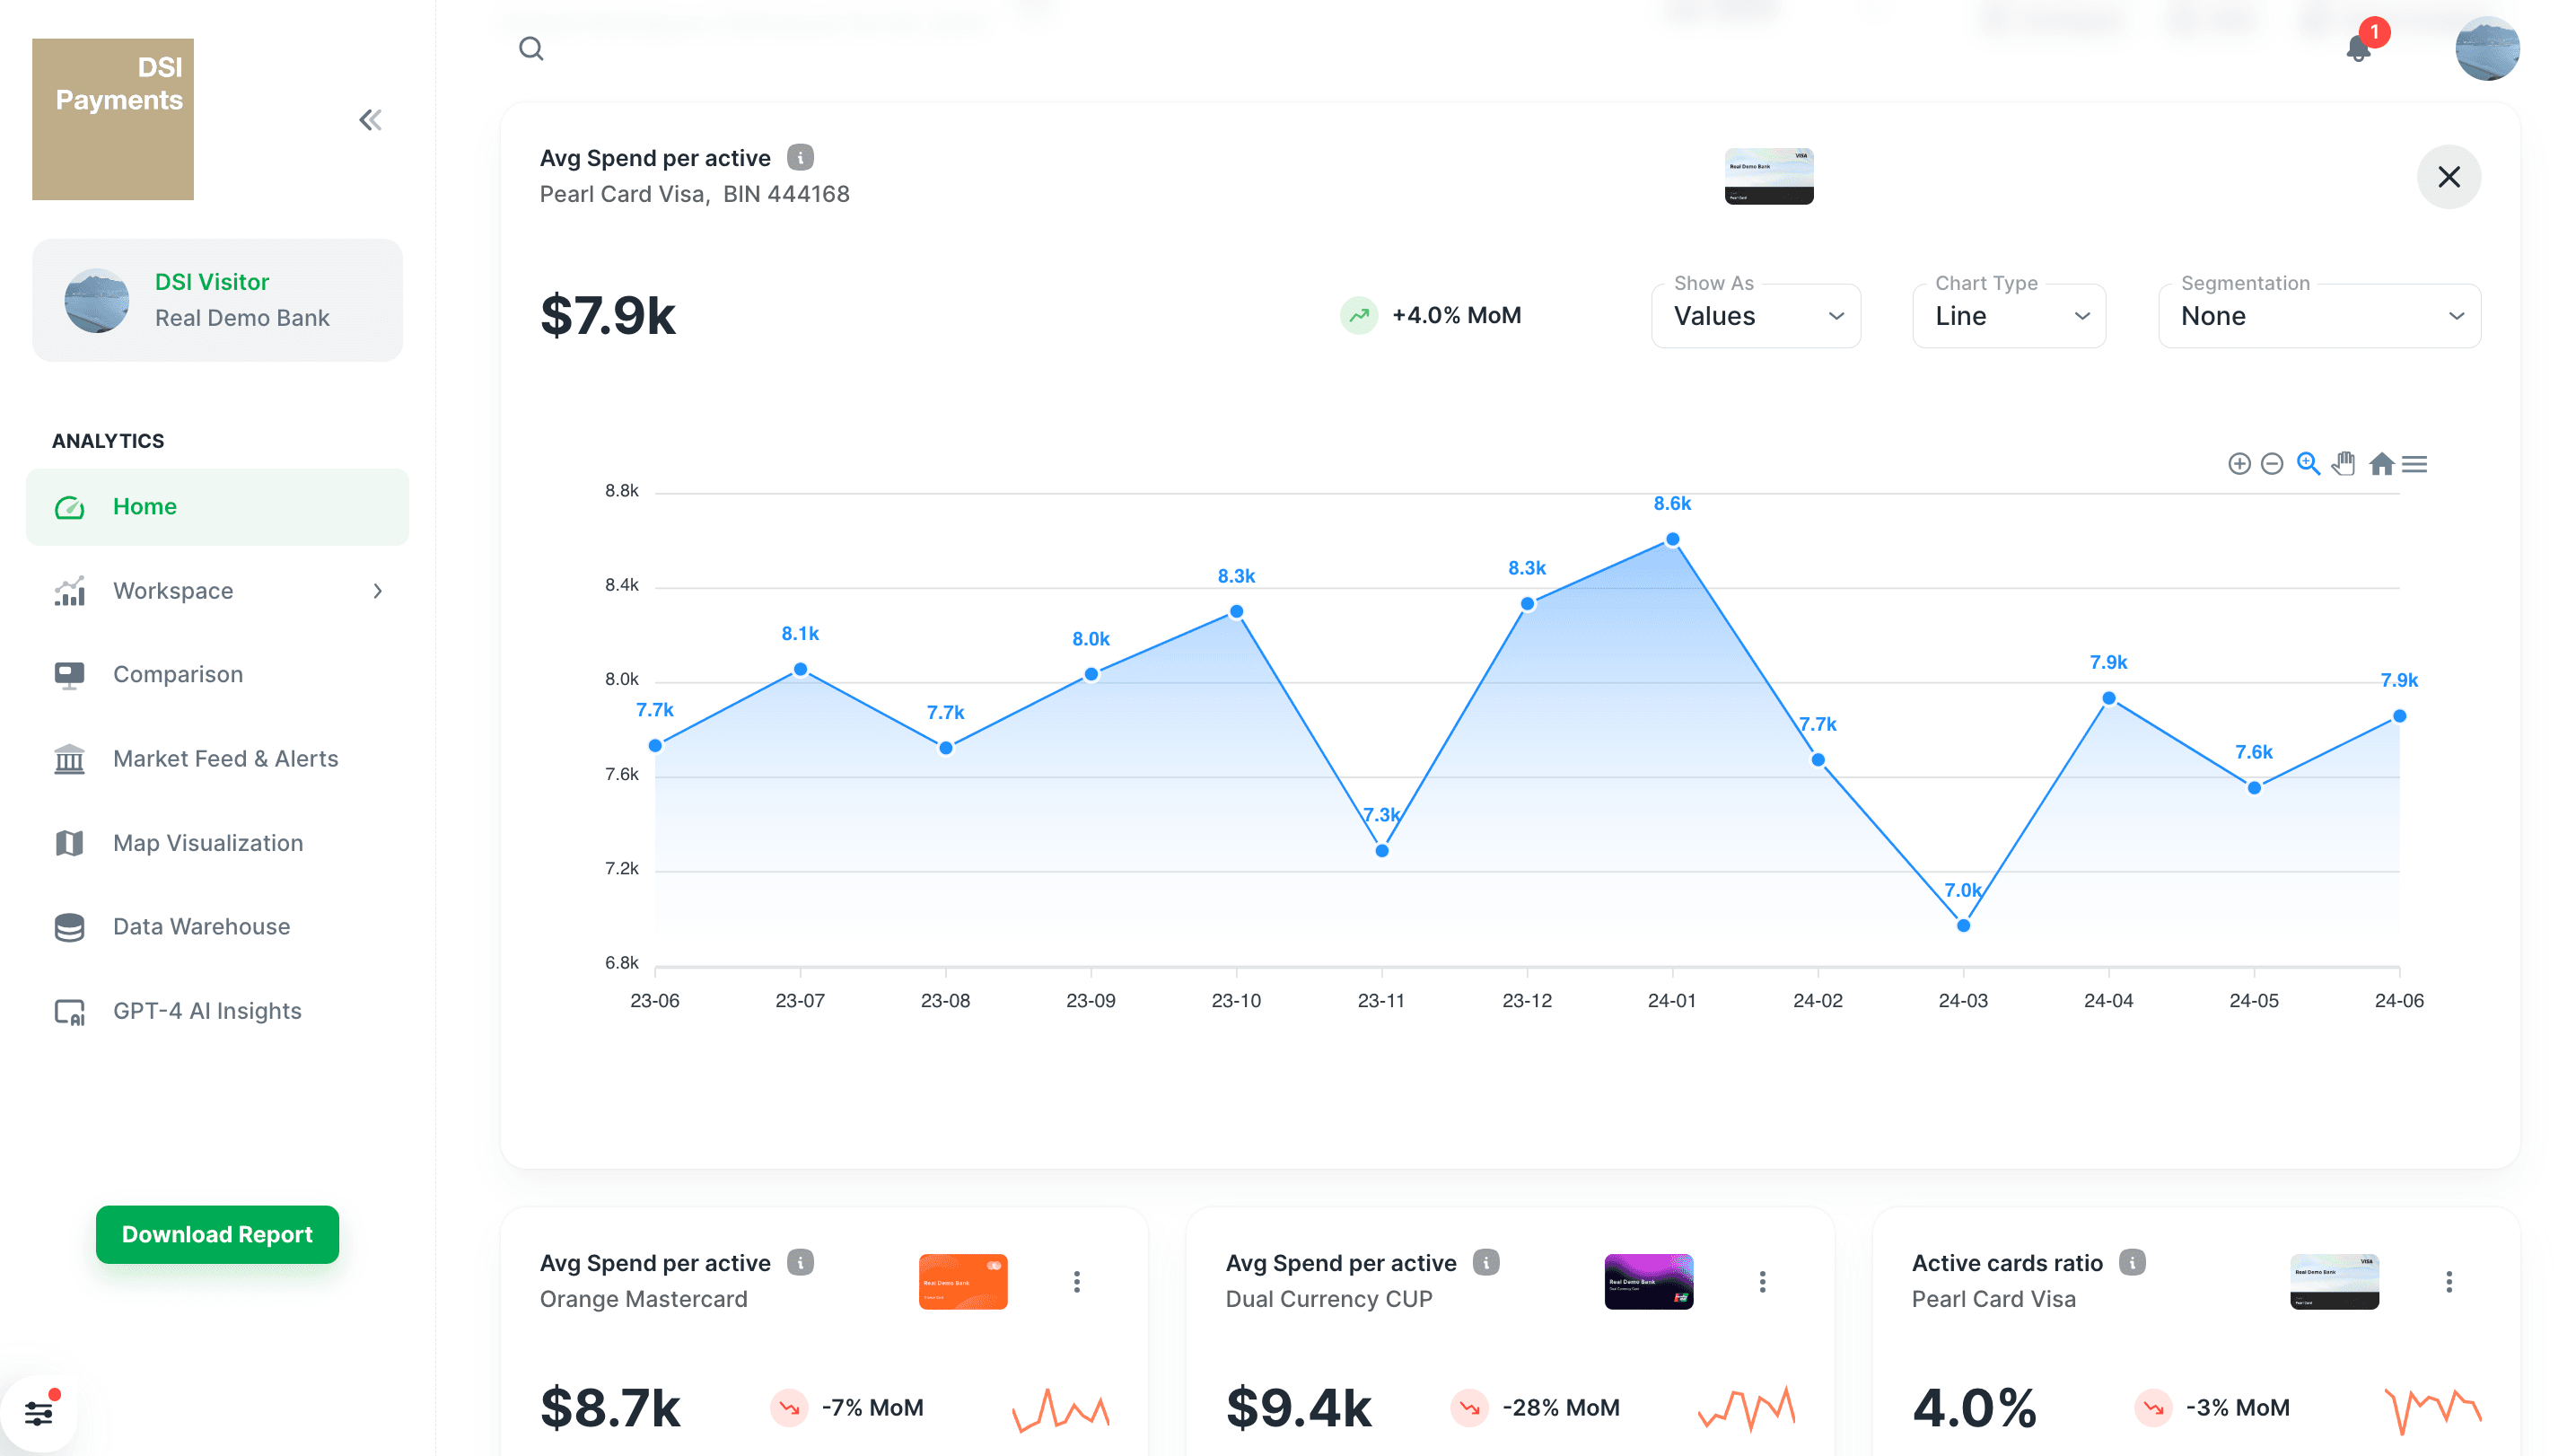The image size is (2576, 1456).
Task: Go to Comparison in sidebar
Action: point(178,675)
